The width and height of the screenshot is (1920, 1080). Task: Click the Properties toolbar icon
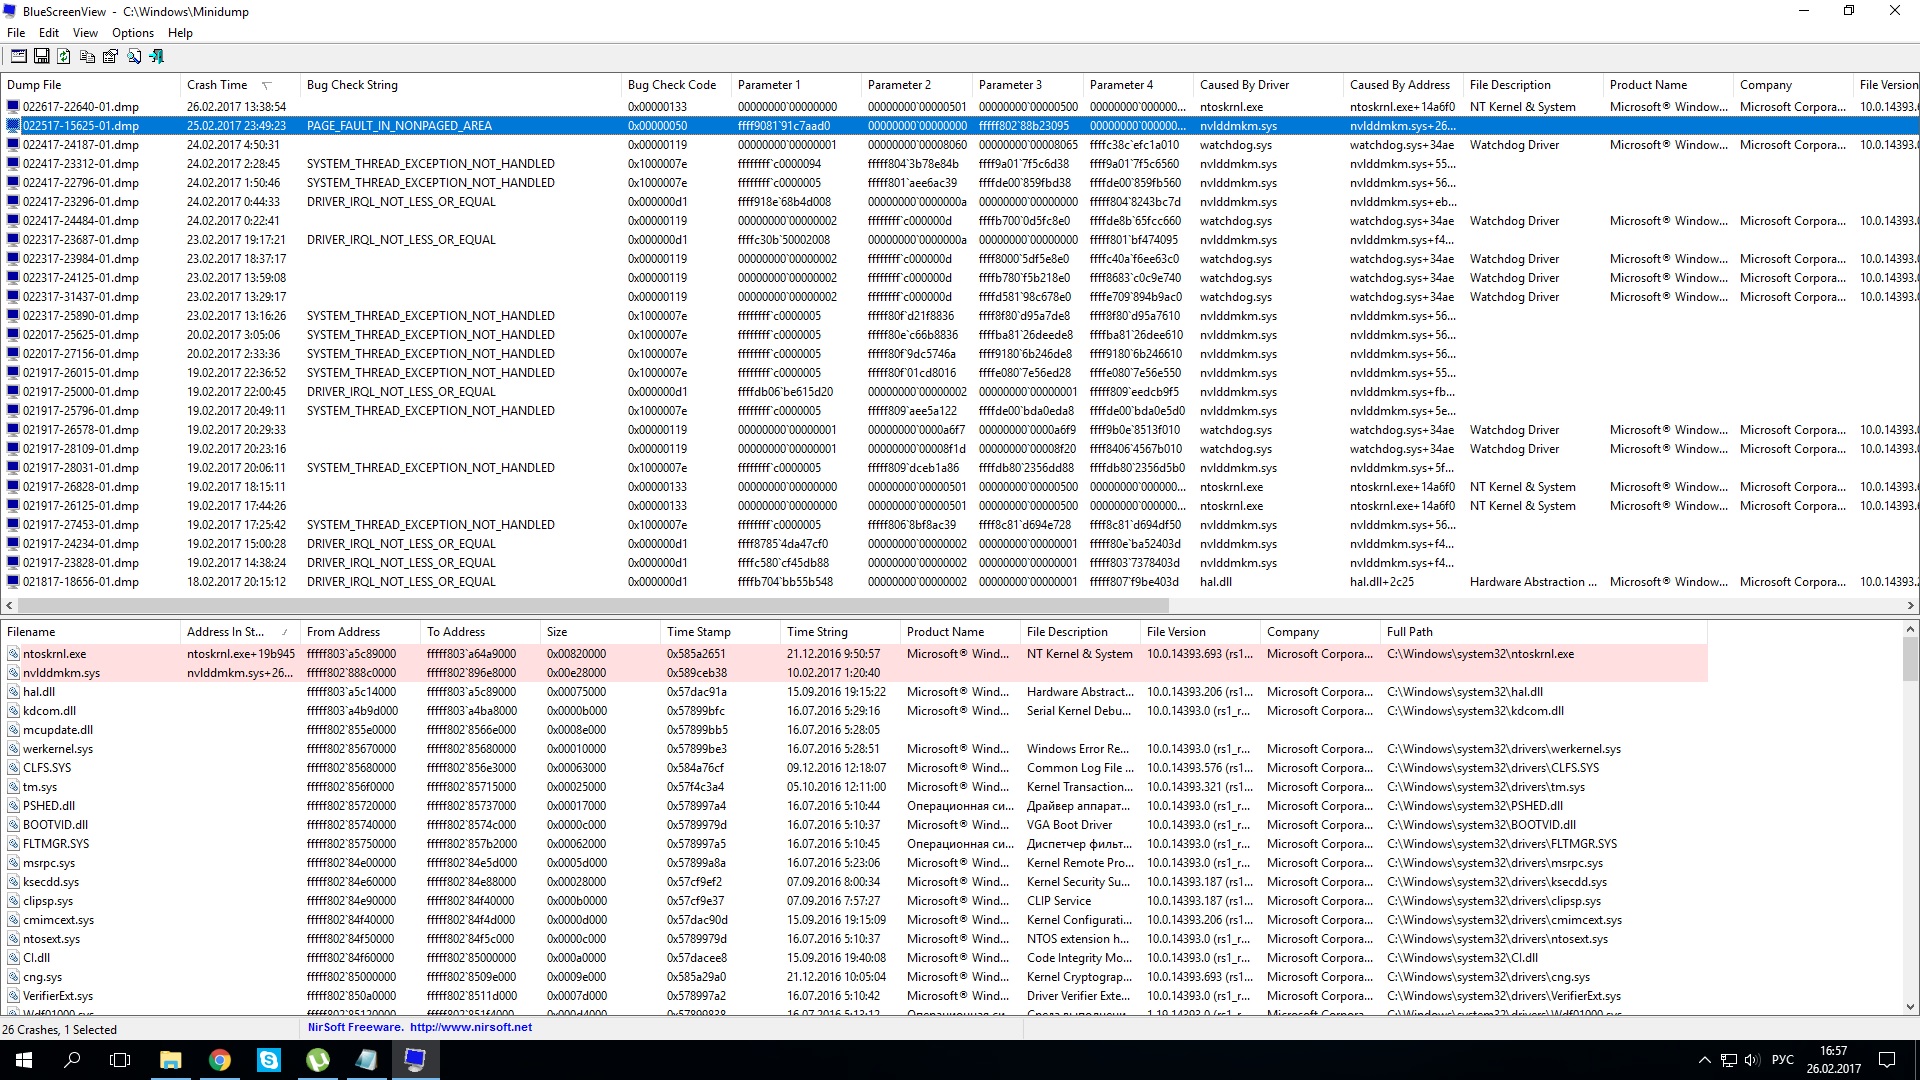point(110,57)
